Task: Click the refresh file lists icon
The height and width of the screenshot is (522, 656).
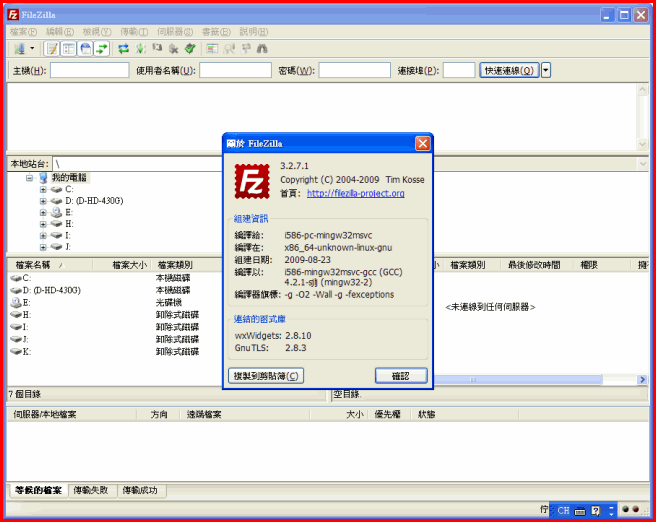Action: tap(123, 48)
